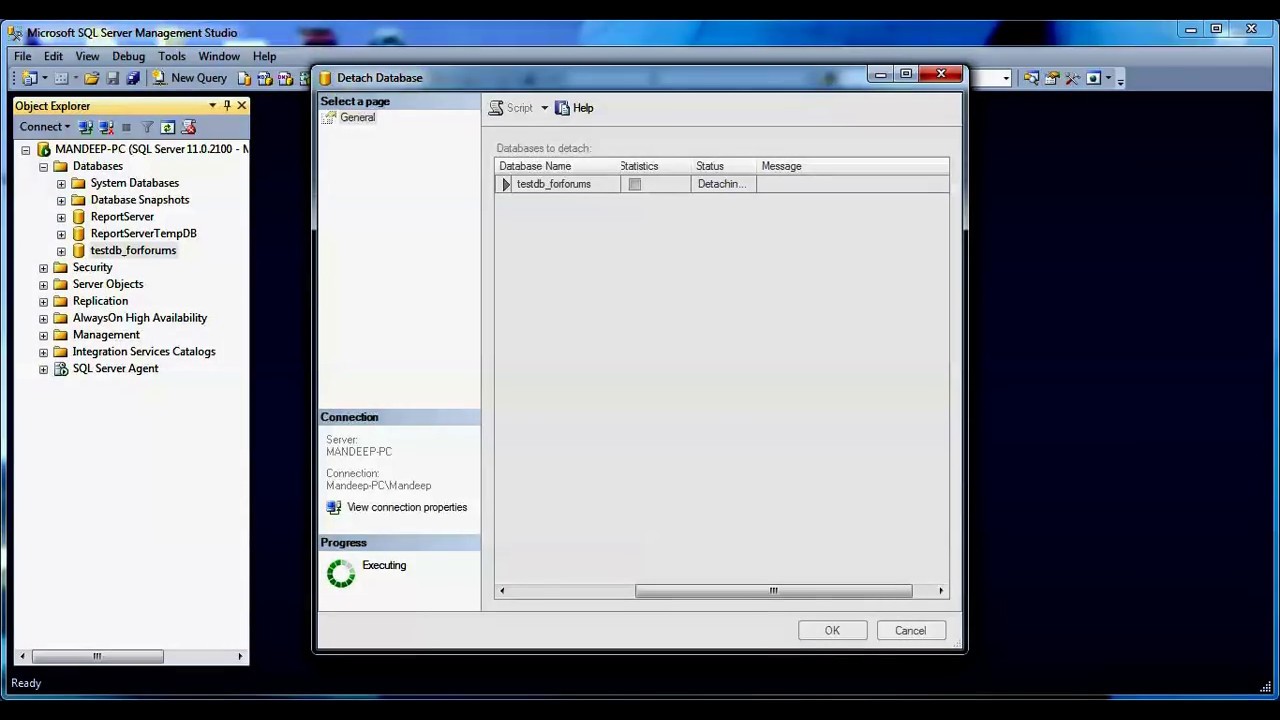Image resolution: width=1280 pixels, height=720 pixels.
Task: Click the Save All icon
Action: [x=133, y=78]
